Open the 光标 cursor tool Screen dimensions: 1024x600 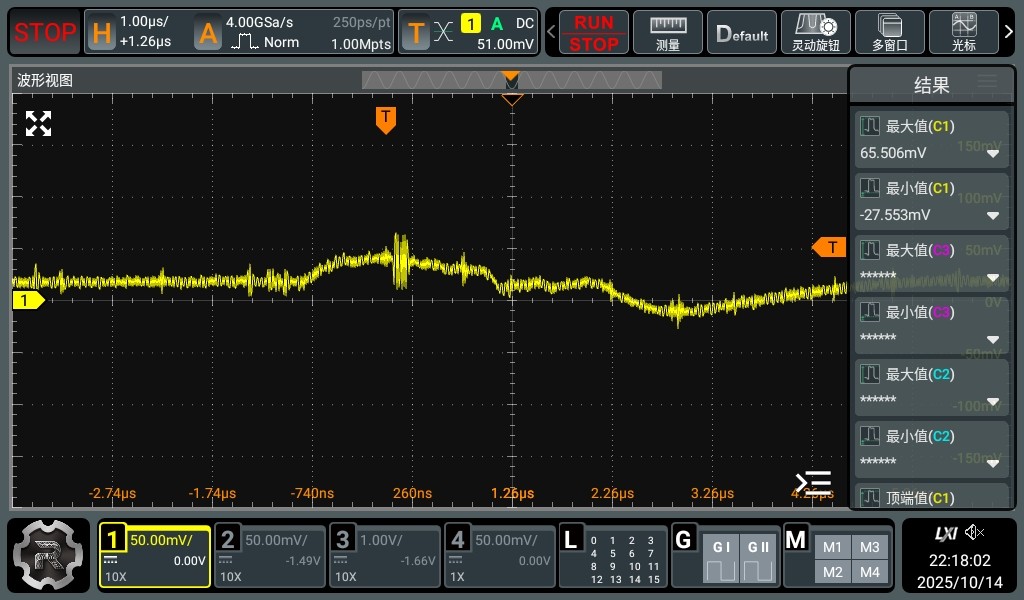click(x=964, y=32)
